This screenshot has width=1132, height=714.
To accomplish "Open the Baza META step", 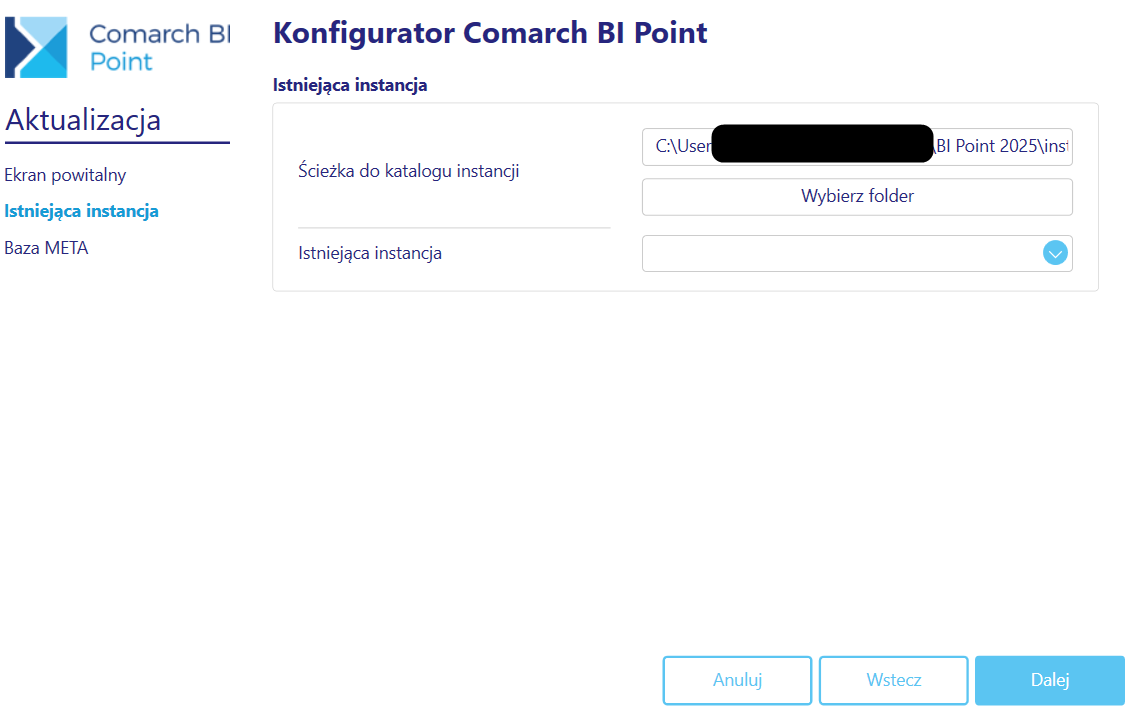I will coord(46,248).
